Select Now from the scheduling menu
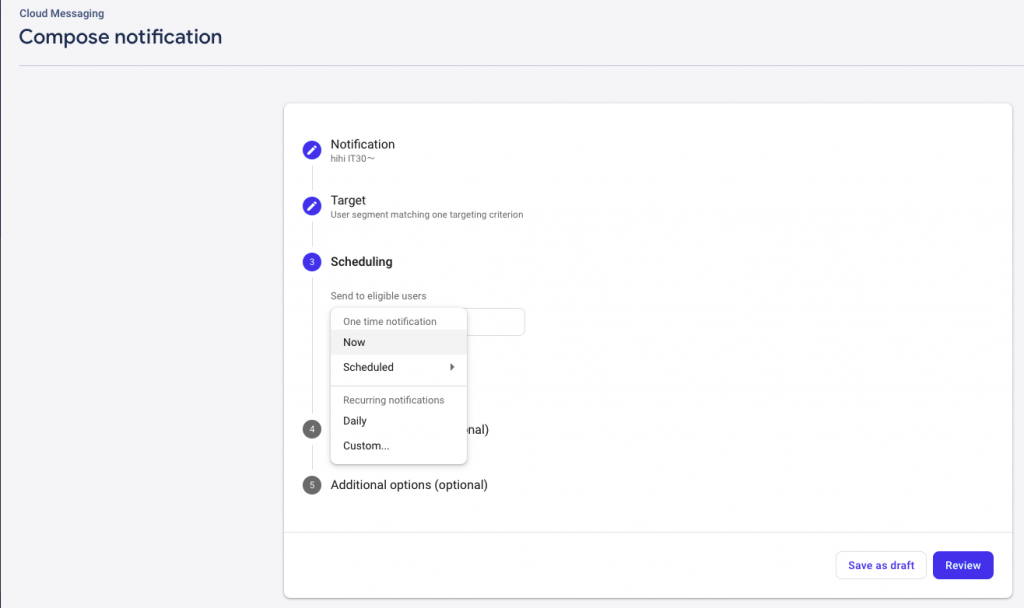Screen dimensions: 1024x608 coord(355,342)
